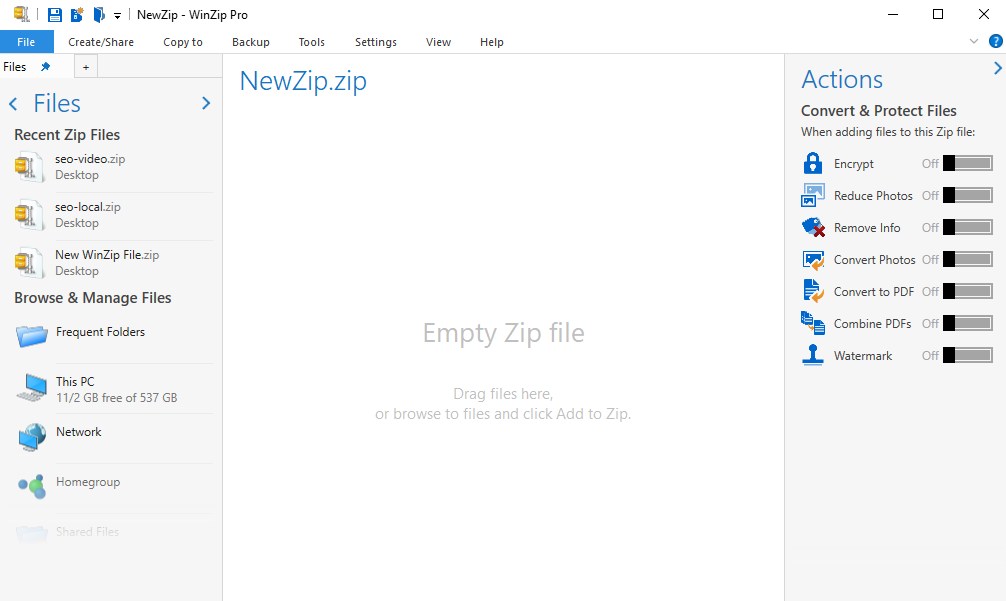The image size is (1006, 601).
Task: Enable the Watermark toggle
Action: (968, 355)
